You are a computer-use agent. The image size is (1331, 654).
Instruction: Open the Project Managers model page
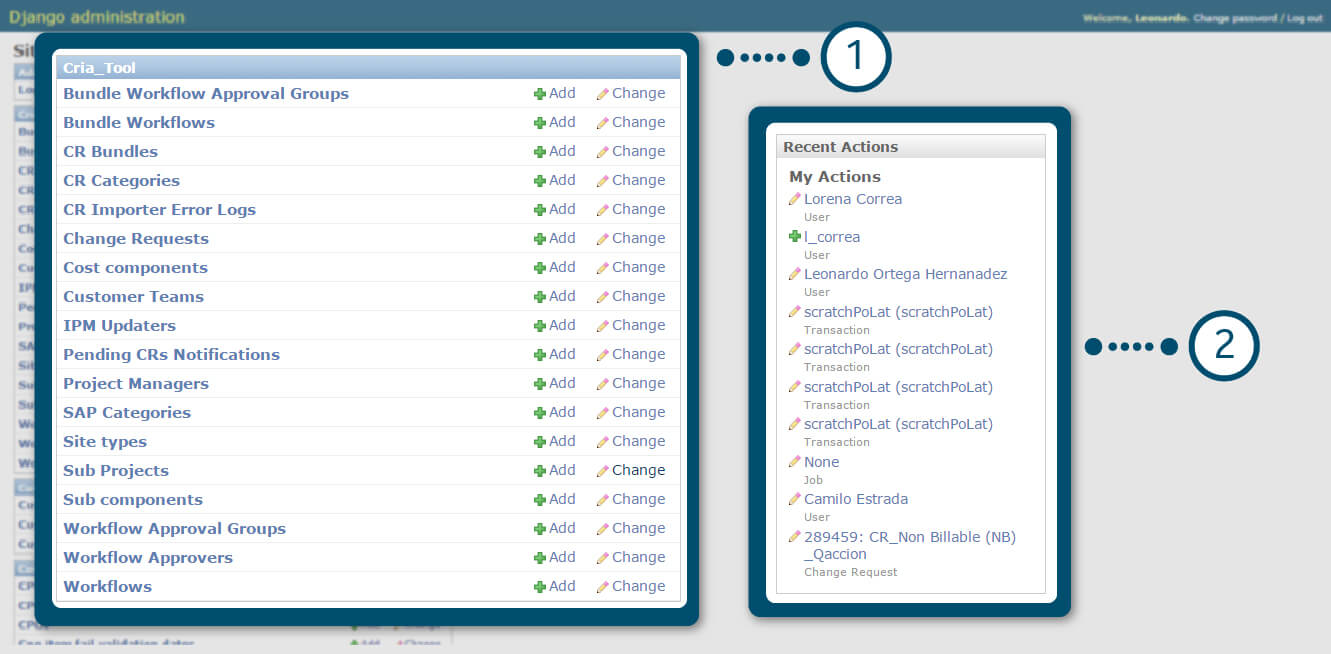(136, 384)
